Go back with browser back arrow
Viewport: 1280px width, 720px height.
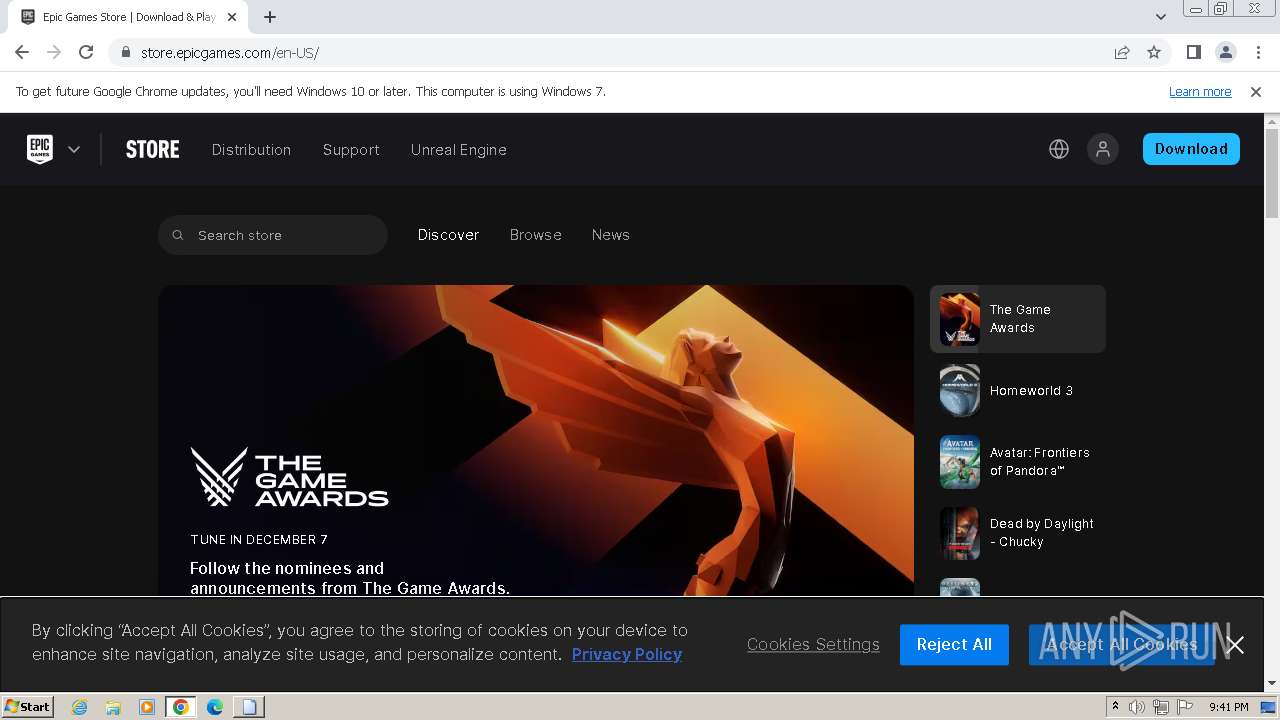point(22,52)
